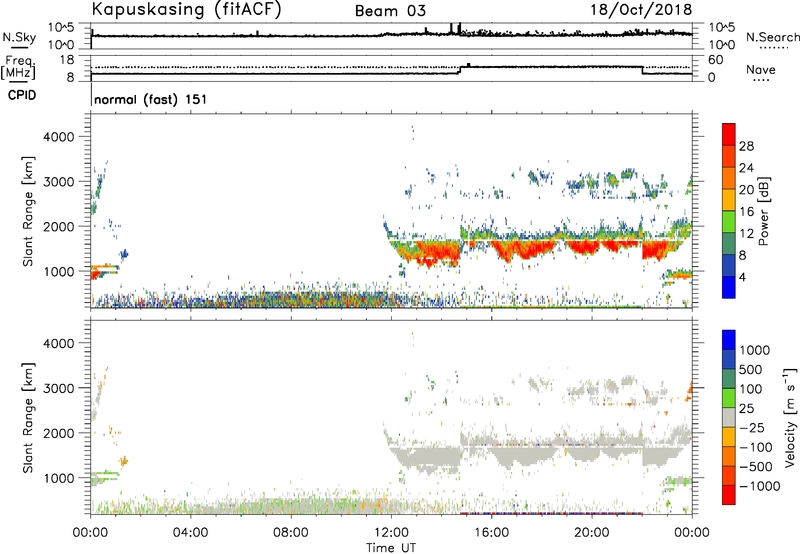
Task: Click the 'N.Search' legend label
Action: coord(773,37)
